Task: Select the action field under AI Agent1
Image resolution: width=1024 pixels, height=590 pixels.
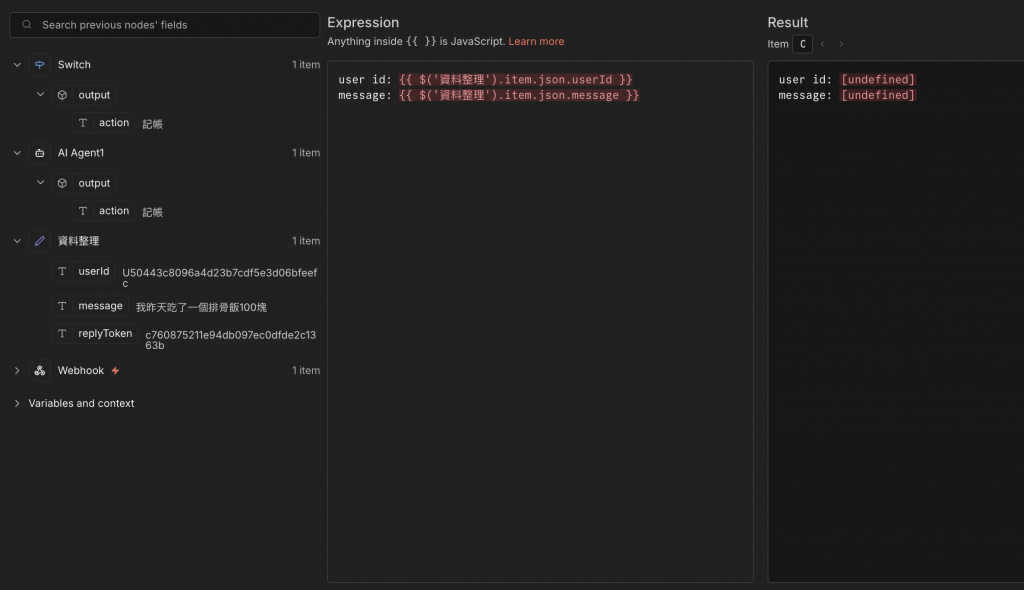Action: (104, 211)
